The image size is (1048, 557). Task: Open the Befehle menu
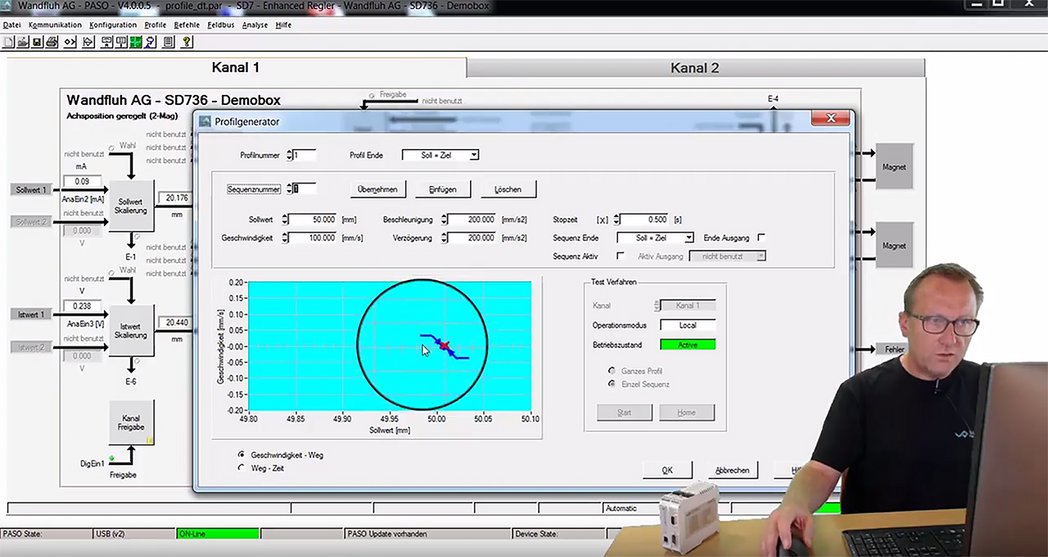click(x=186, y=25)
